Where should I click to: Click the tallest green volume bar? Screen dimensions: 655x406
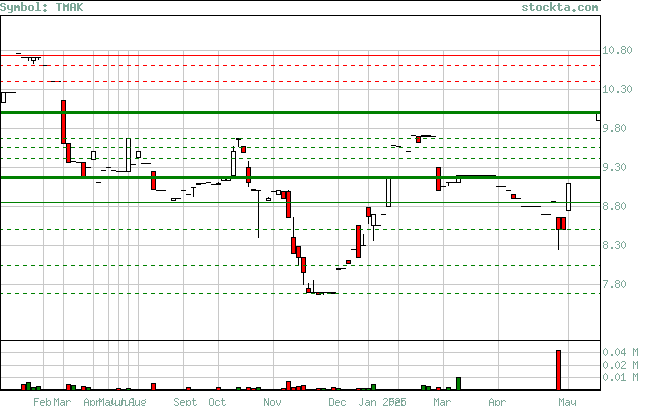coord(458,384)
